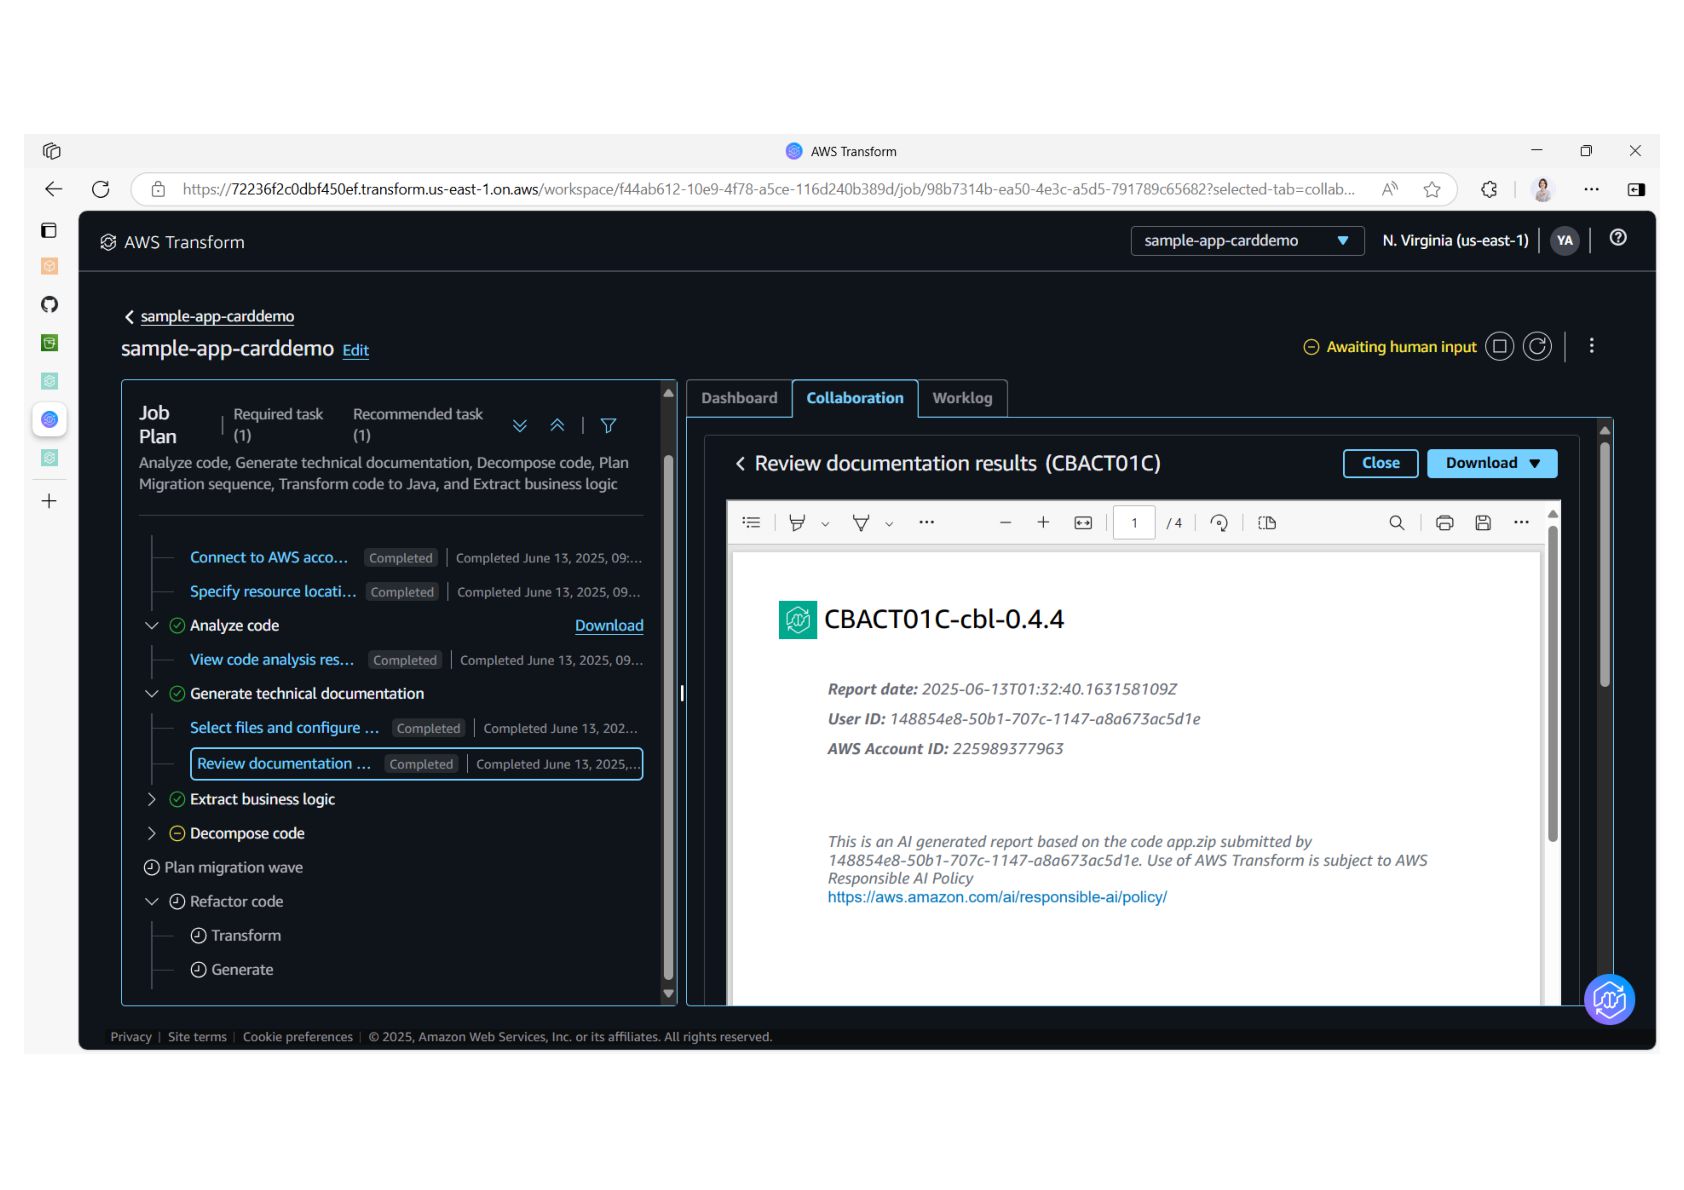Favorite this page with the star icon
The width and height of the screenshot is (1684, 1190).
tap(1432, 190)
